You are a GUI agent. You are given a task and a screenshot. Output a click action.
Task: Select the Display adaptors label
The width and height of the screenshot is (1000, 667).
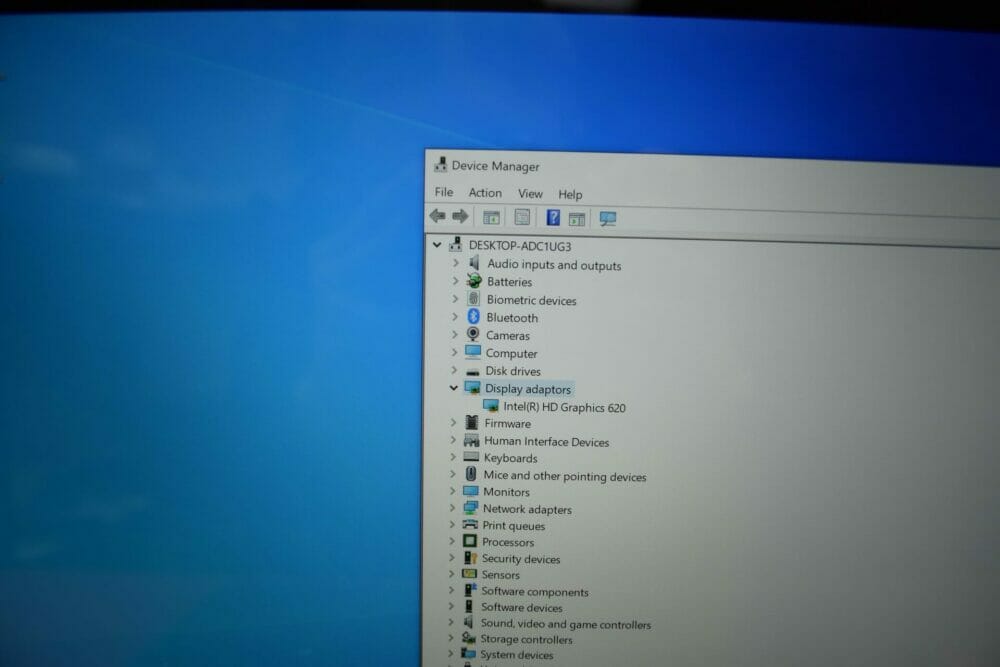[527, 389]
